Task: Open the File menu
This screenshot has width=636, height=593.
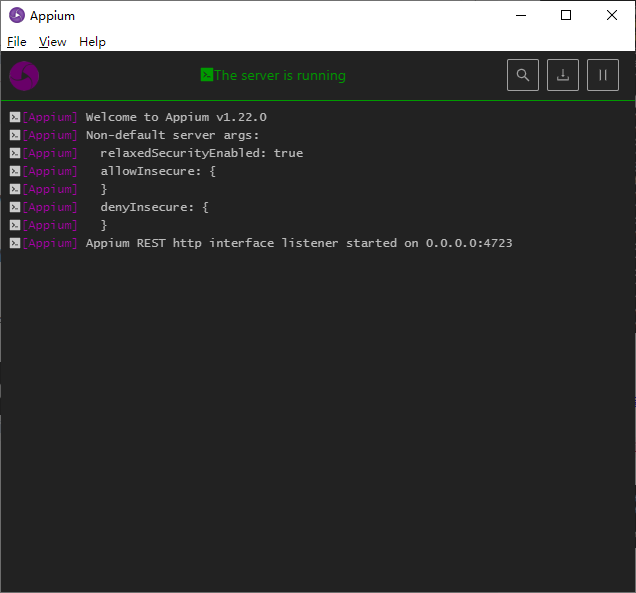Action: [x=17, y=42]
